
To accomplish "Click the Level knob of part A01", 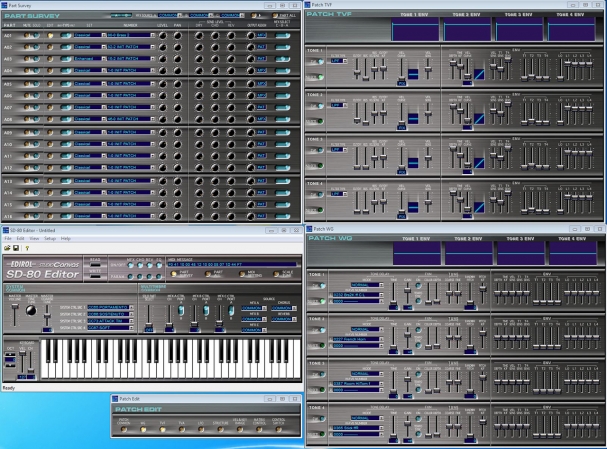I will pos(163,35).
